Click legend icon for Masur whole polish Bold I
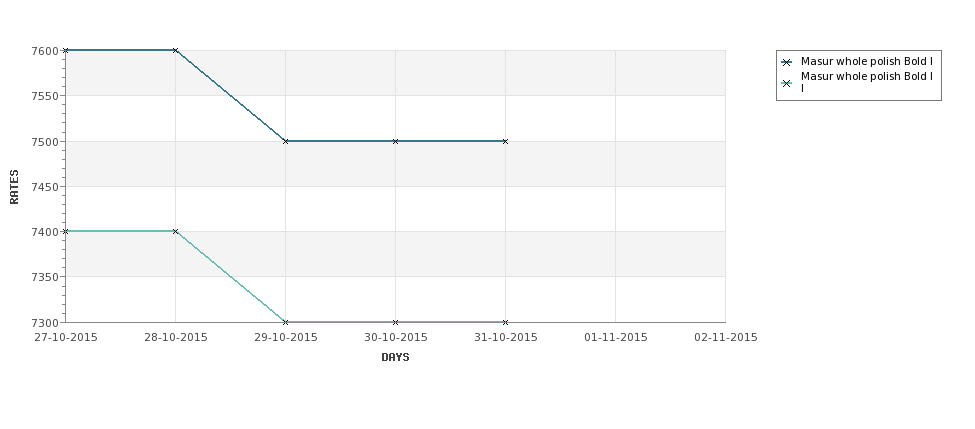 coord(787,62)
